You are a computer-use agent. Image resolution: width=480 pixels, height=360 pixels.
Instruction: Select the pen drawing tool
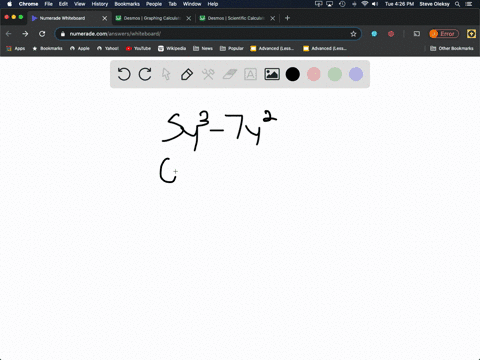187,74
